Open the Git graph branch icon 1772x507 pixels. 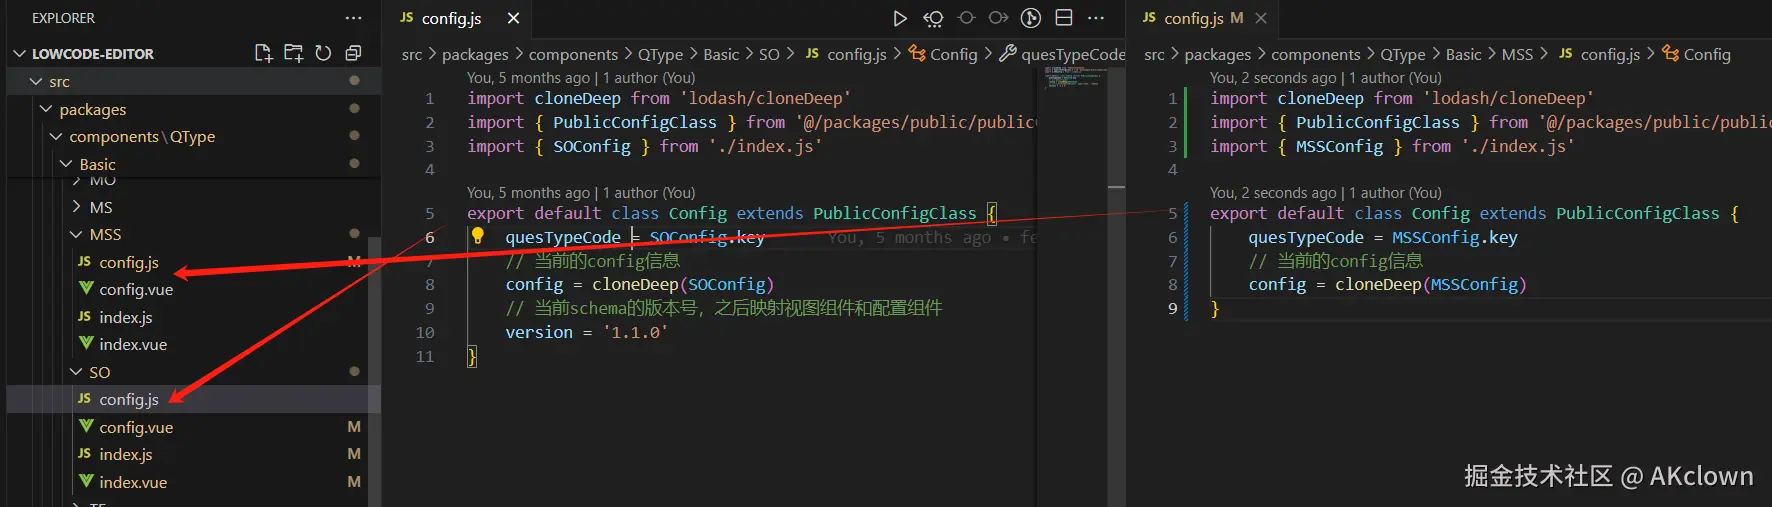1031,18
